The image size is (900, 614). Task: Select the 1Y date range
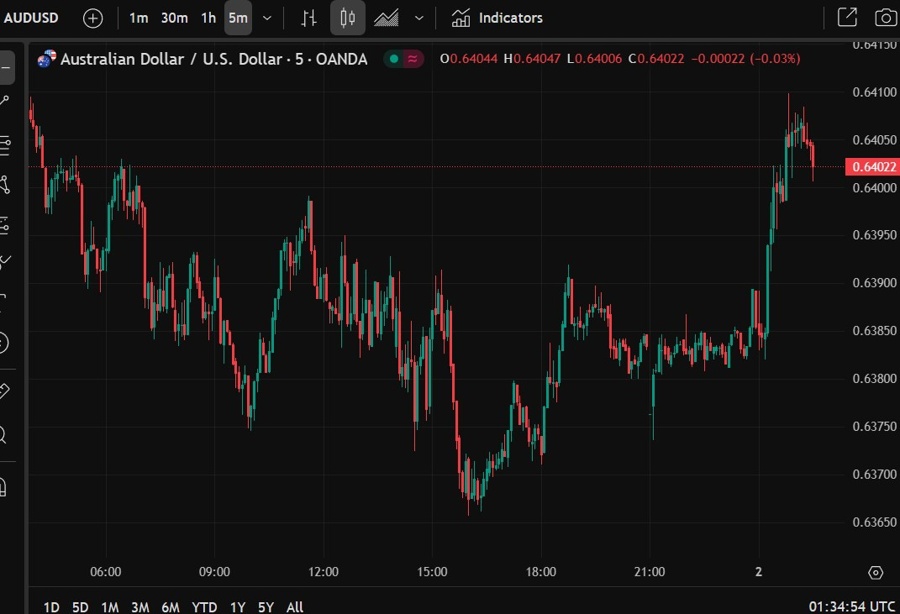tap(238, 607)
